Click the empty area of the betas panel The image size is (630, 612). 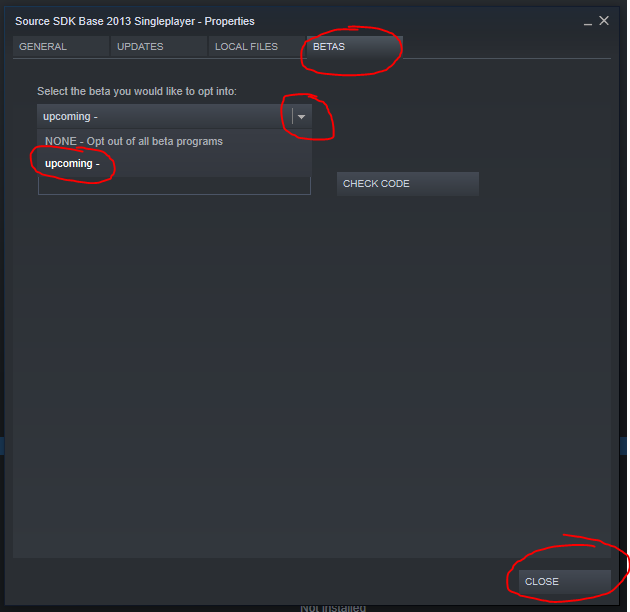point(312,362)
